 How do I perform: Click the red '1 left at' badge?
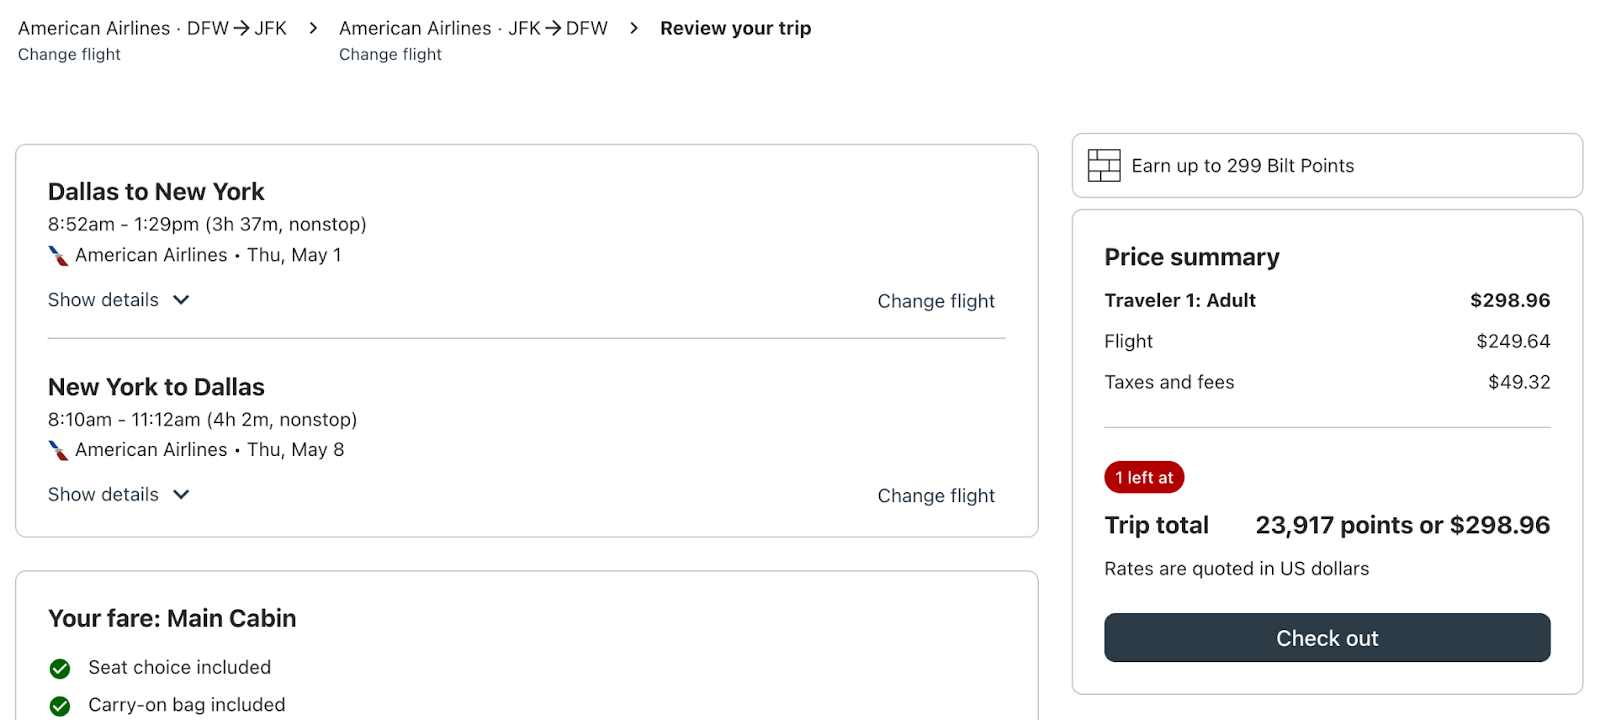[1144, 478]
